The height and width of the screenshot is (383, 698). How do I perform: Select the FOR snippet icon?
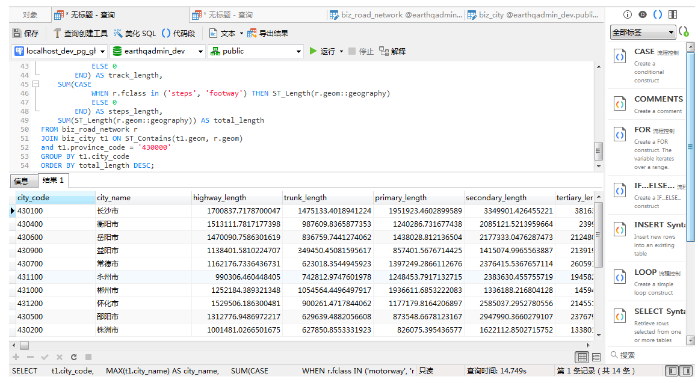pyautogui.click(x=620, y=134)
